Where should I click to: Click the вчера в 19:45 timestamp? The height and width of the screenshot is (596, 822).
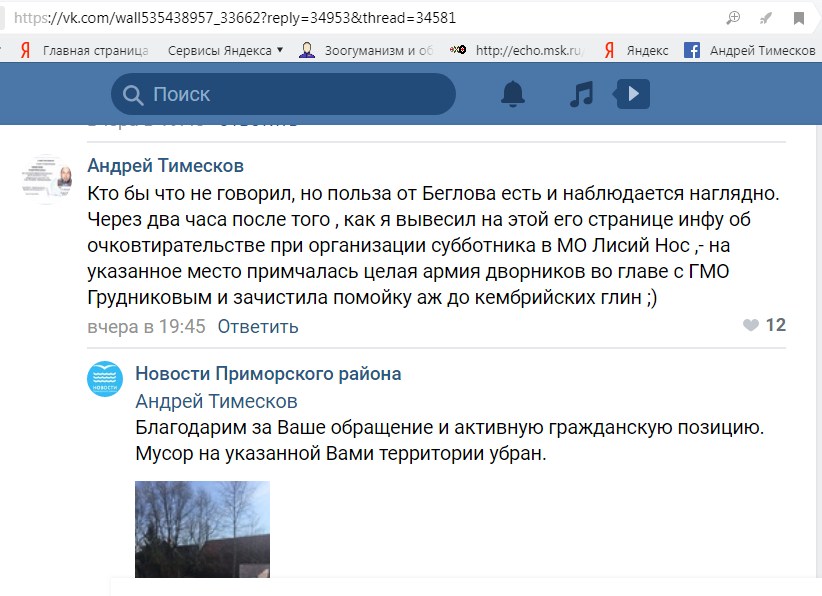[x=146, y=326]
